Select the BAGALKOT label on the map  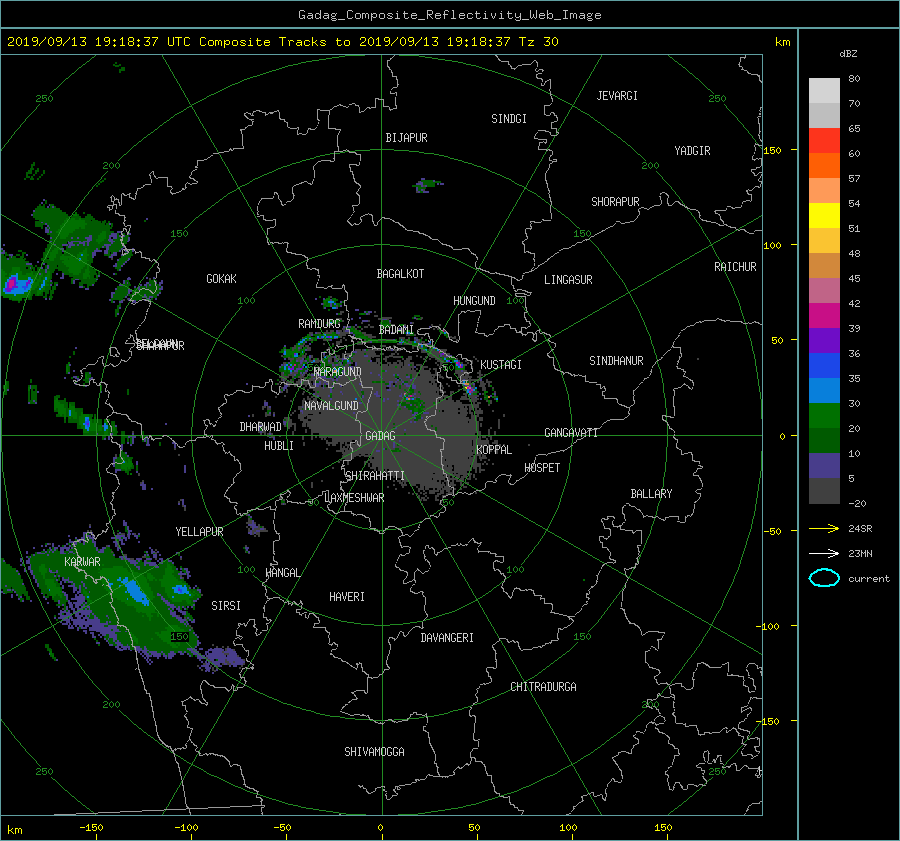pyautogui.click(x=400, y=274)
